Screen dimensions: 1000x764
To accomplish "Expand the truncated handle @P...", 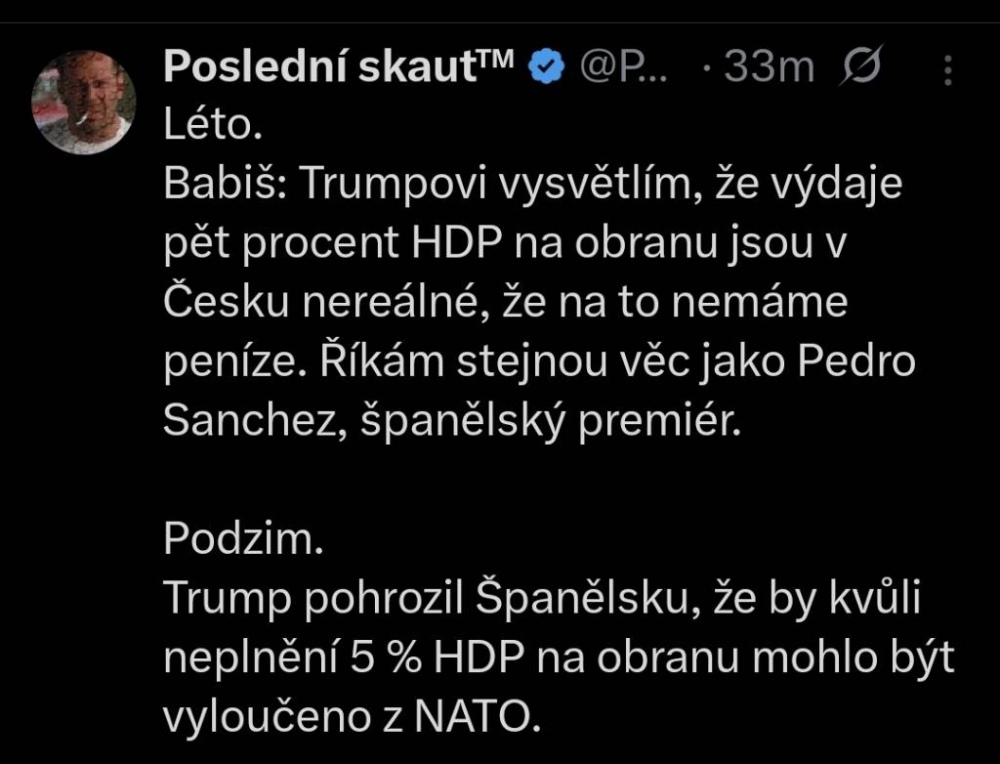I will [x=622, y=66].
